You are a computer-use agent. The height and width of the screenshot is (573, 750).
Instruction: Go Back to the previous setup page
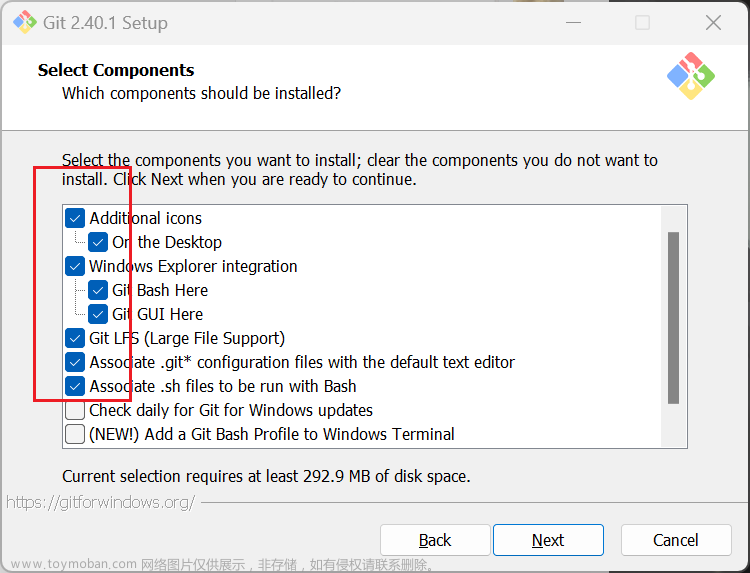[x=435, y=540]
